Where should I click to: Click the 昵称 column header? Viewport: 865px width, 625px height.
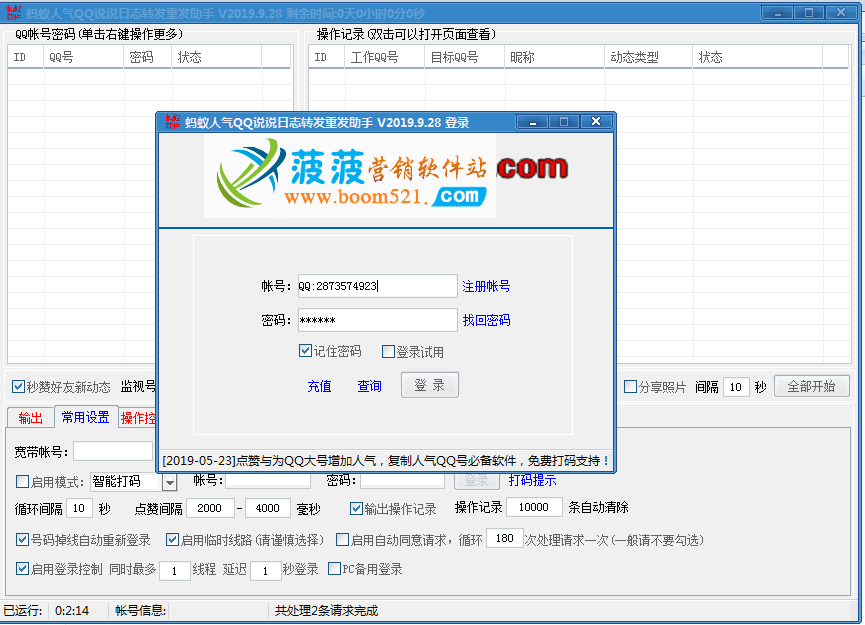coord(554,57)
